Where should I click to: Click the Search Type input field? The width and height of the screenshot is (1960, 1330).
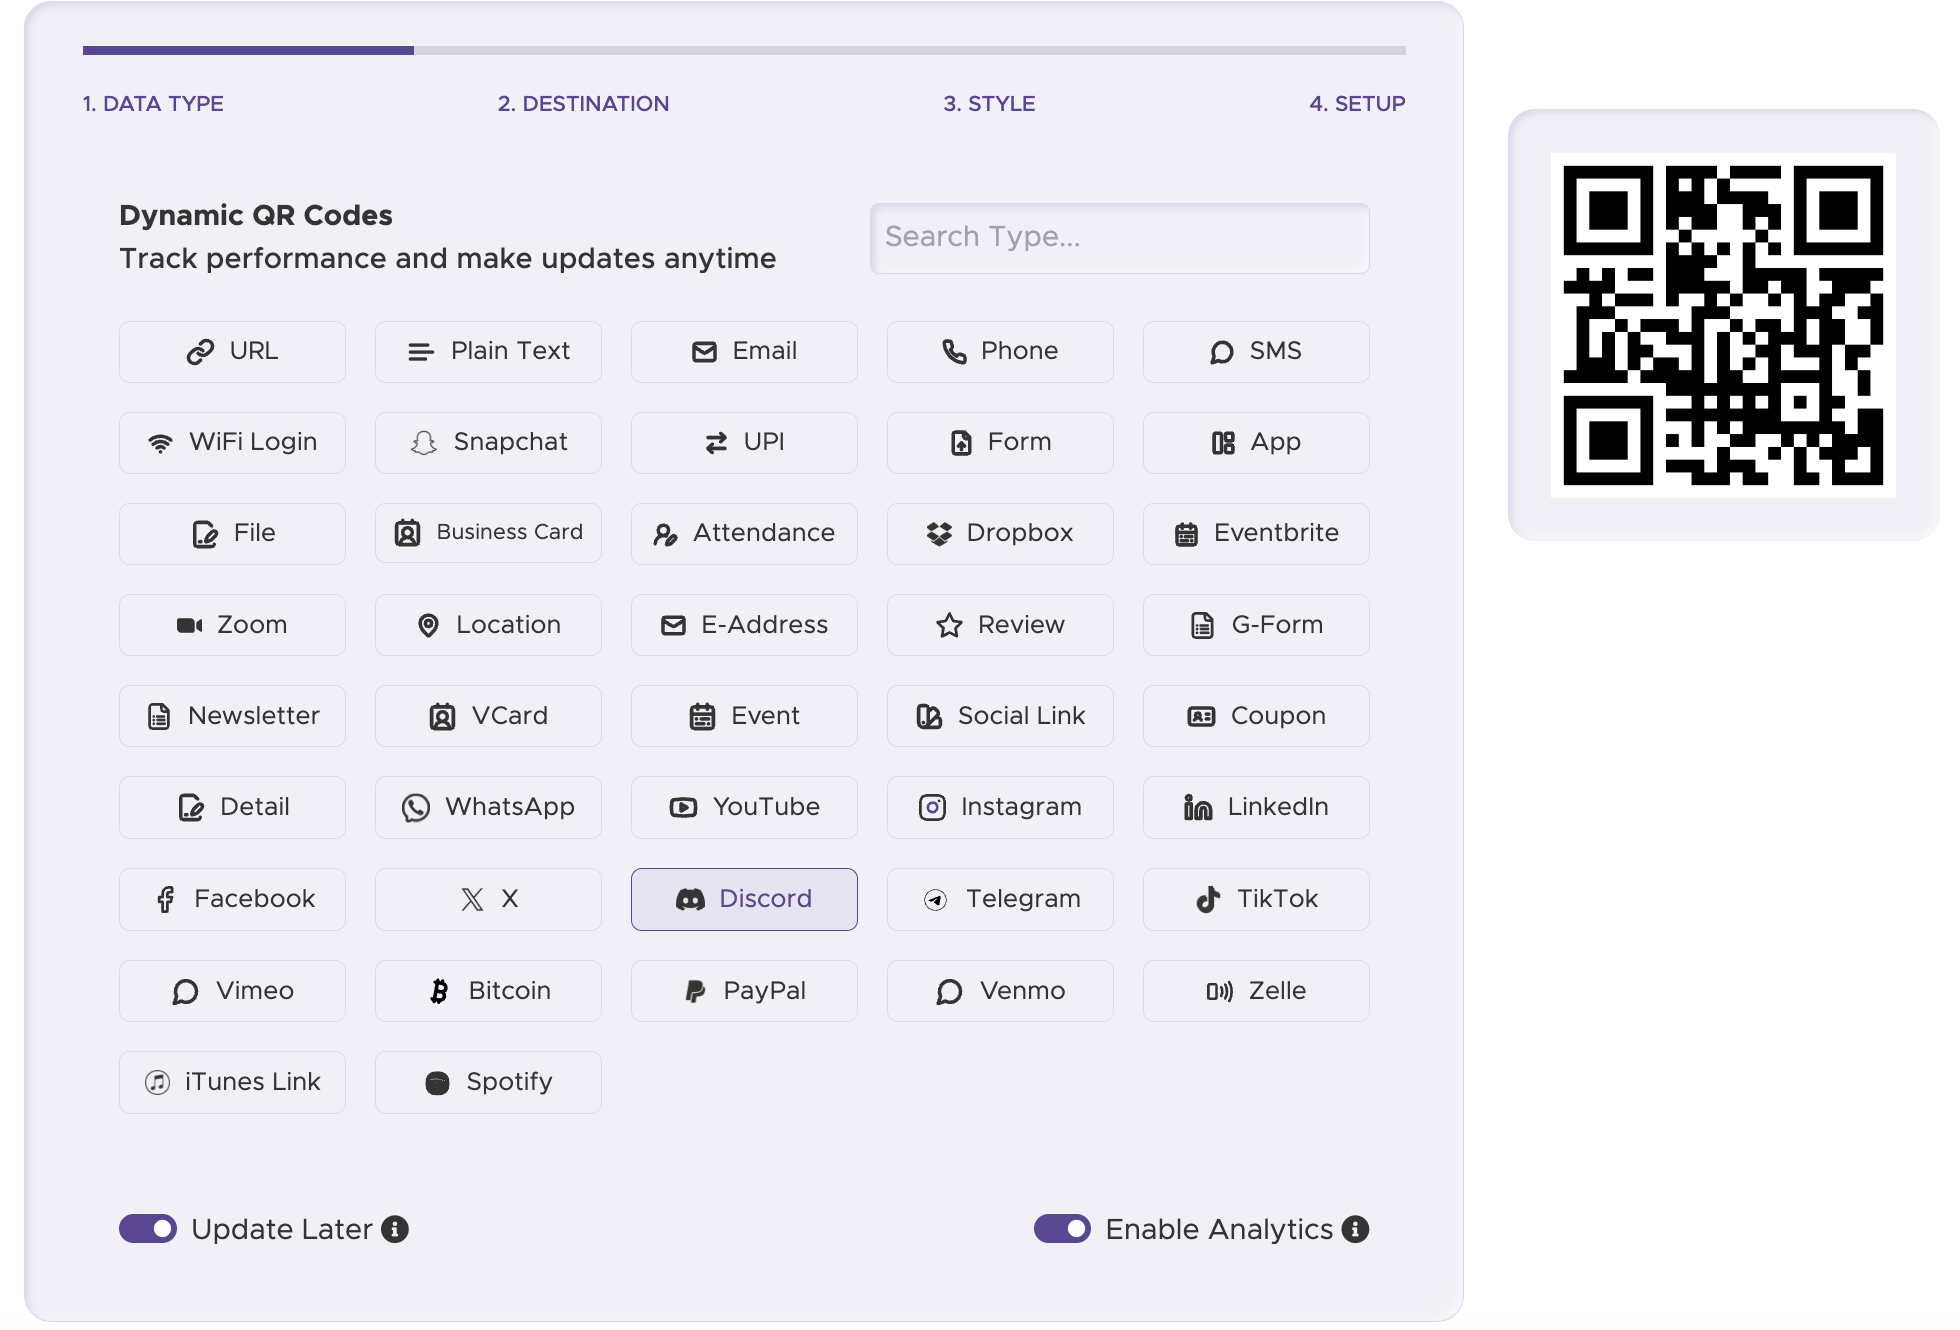1120,238
